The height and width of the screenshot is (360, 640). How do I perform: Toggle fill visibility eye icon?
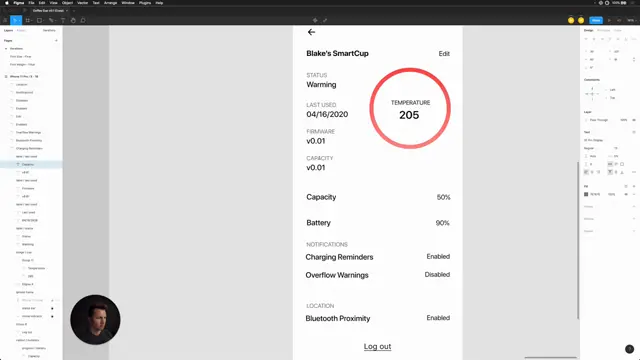[626, 194]
